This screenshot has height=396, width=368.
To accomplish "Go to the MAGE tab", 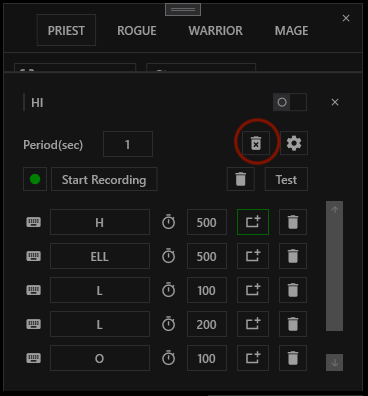I will tap(291, 31).
